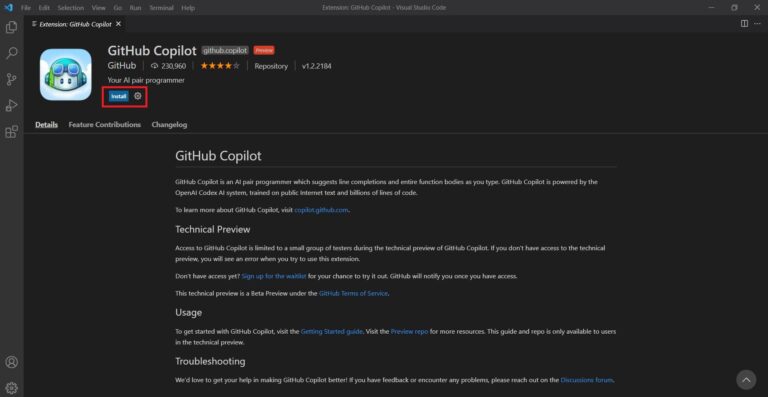Viewport: 768px width, 397px height.
Task: Switch to the Changelog tab
Action: 169,125
